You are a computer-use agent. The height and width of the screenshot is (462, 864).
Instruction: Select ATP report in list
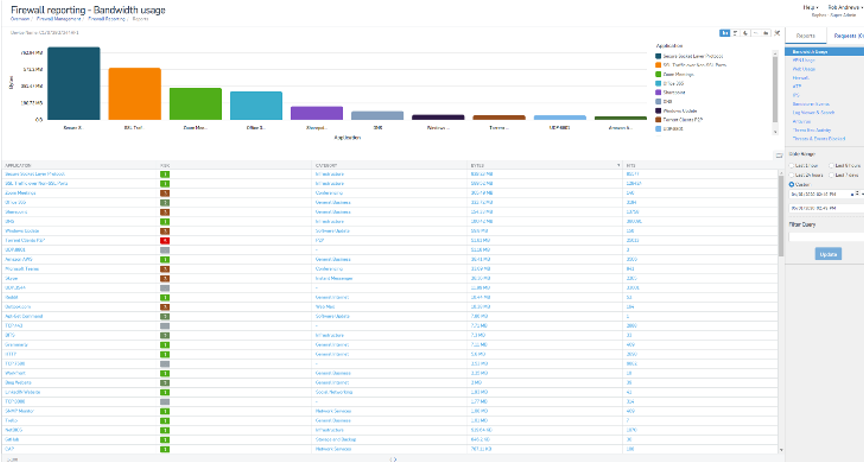pyautogui.click(x=797, y=87)
